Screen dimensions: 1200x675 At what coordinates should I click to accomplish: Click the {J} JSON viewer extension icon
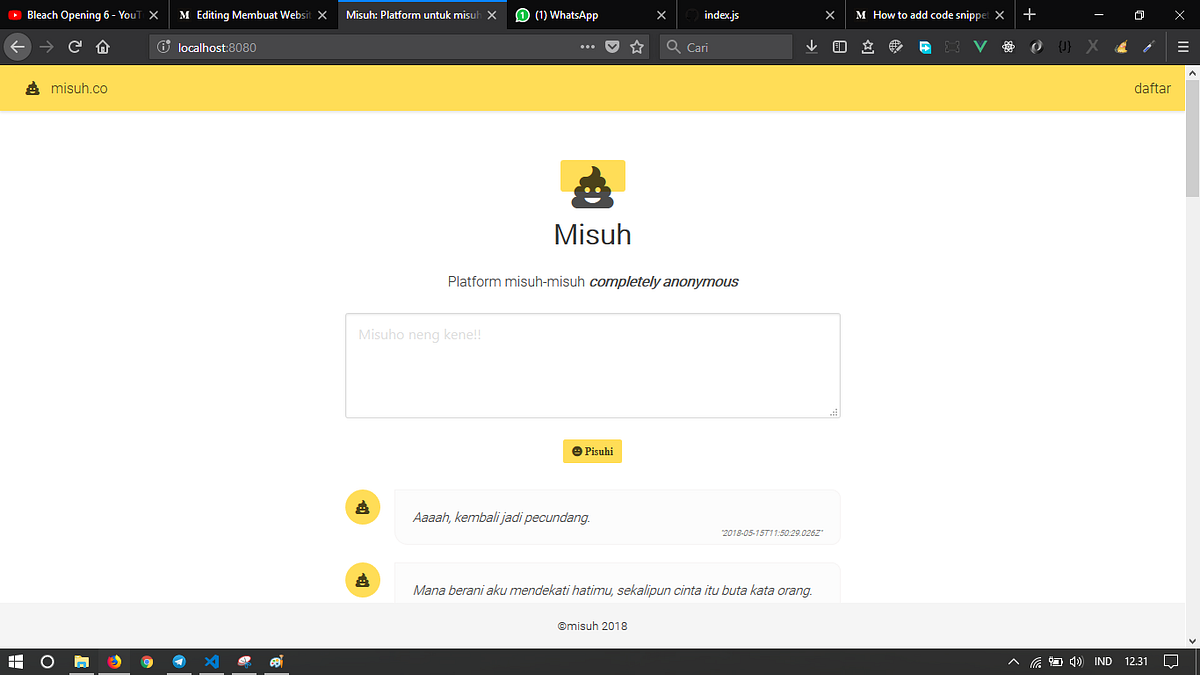(1063, 46)
